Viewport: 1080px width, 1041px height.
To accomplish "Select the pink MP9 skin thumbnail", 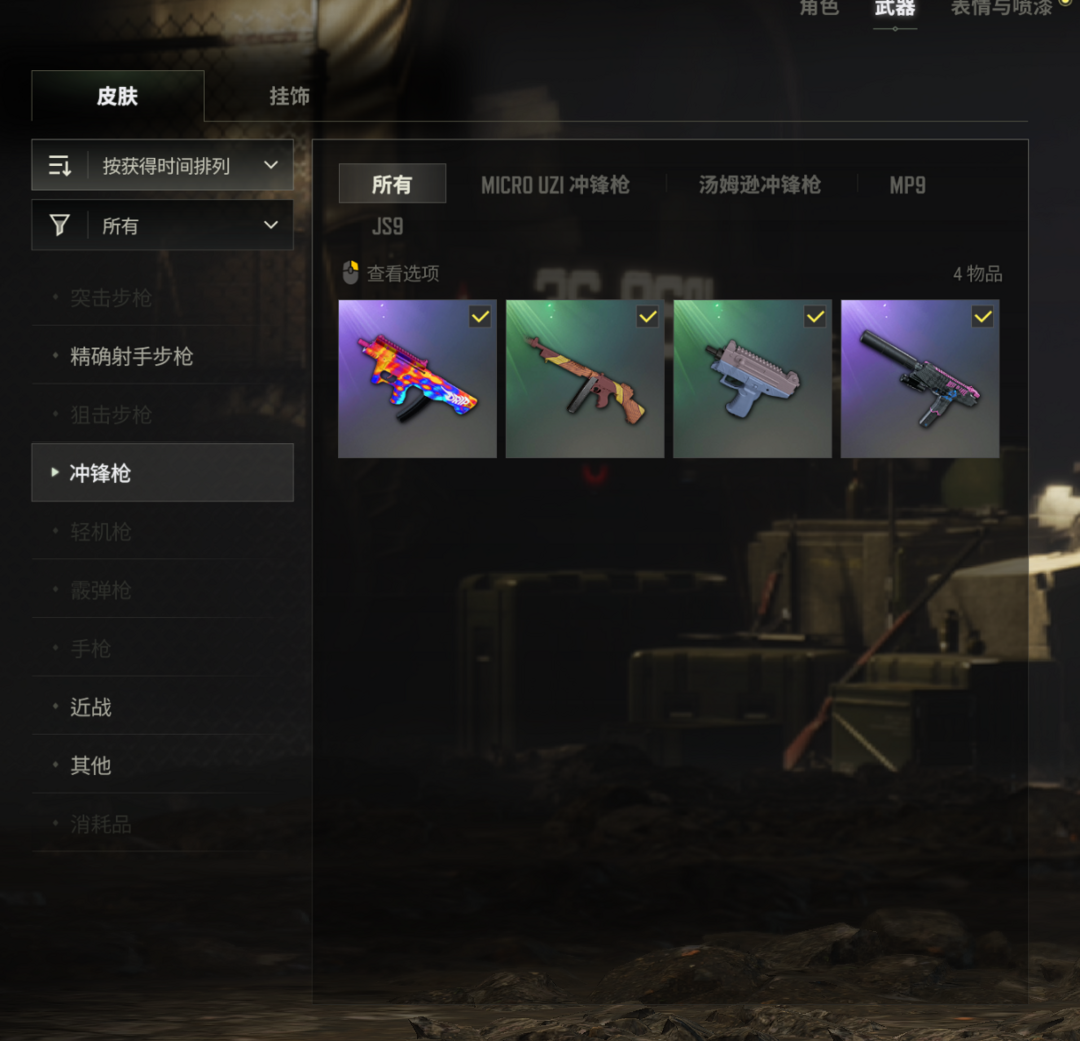I will tap(920, 378).
